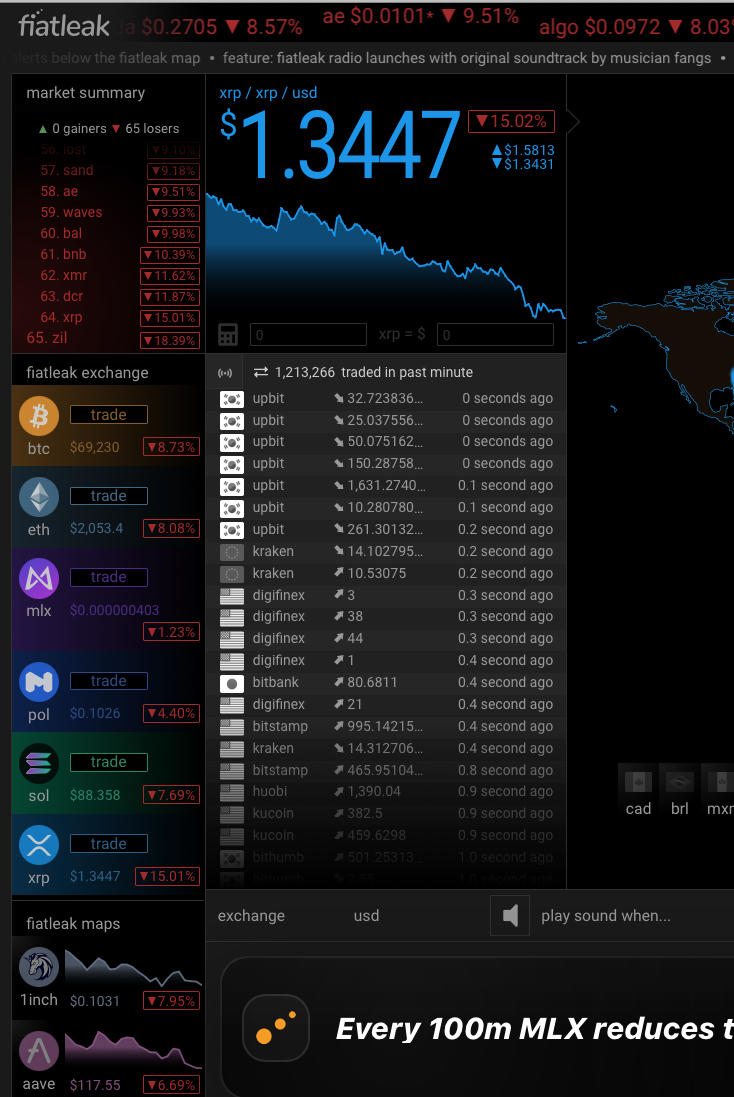Click the huobi 1,390.04 trade row
Image resolution: width=734 pixels, height=1097 pixels.
(386, 792)
